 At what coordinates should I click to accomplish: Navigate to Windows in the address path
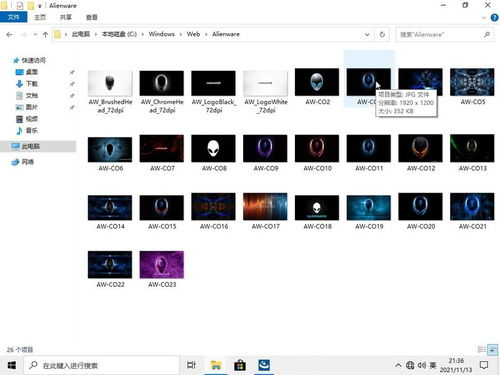point(162,34)
